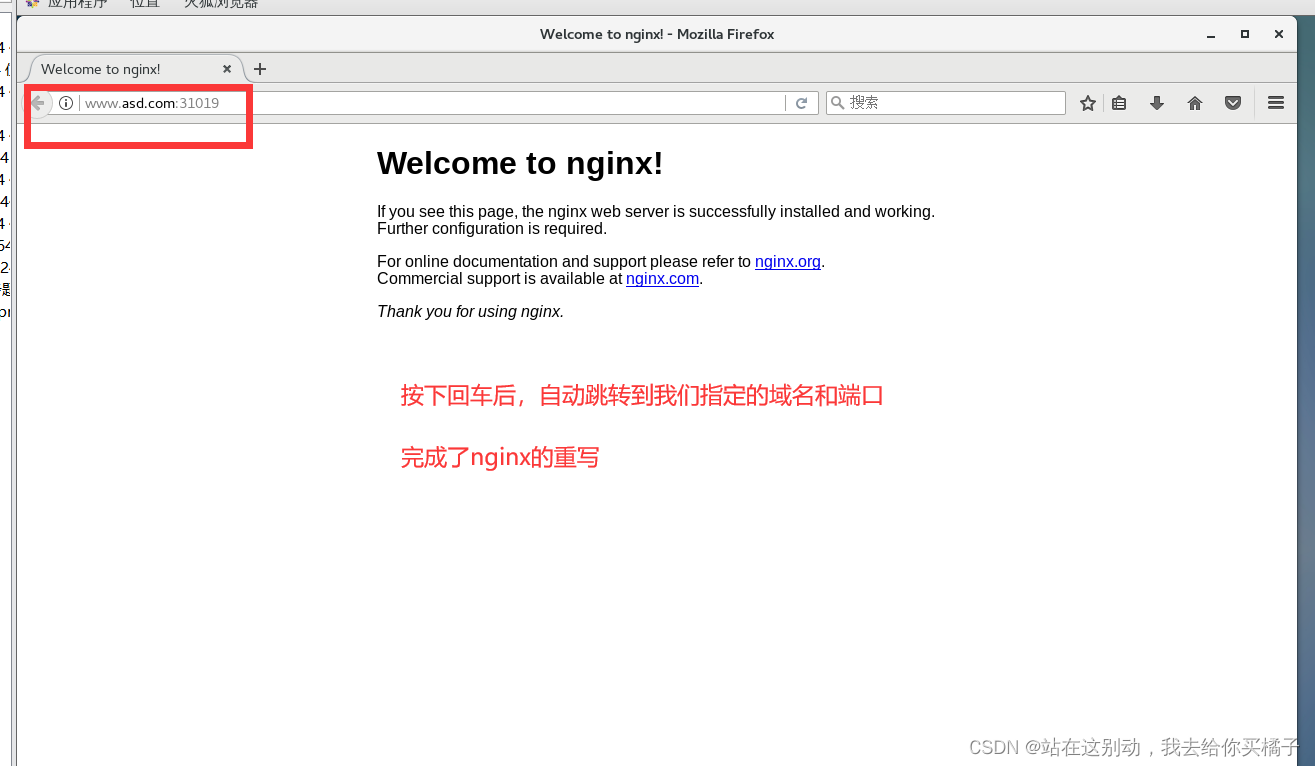The image size is (1315, 766).
Task: Click Further configuration is required text
Action: coord(492,229)
